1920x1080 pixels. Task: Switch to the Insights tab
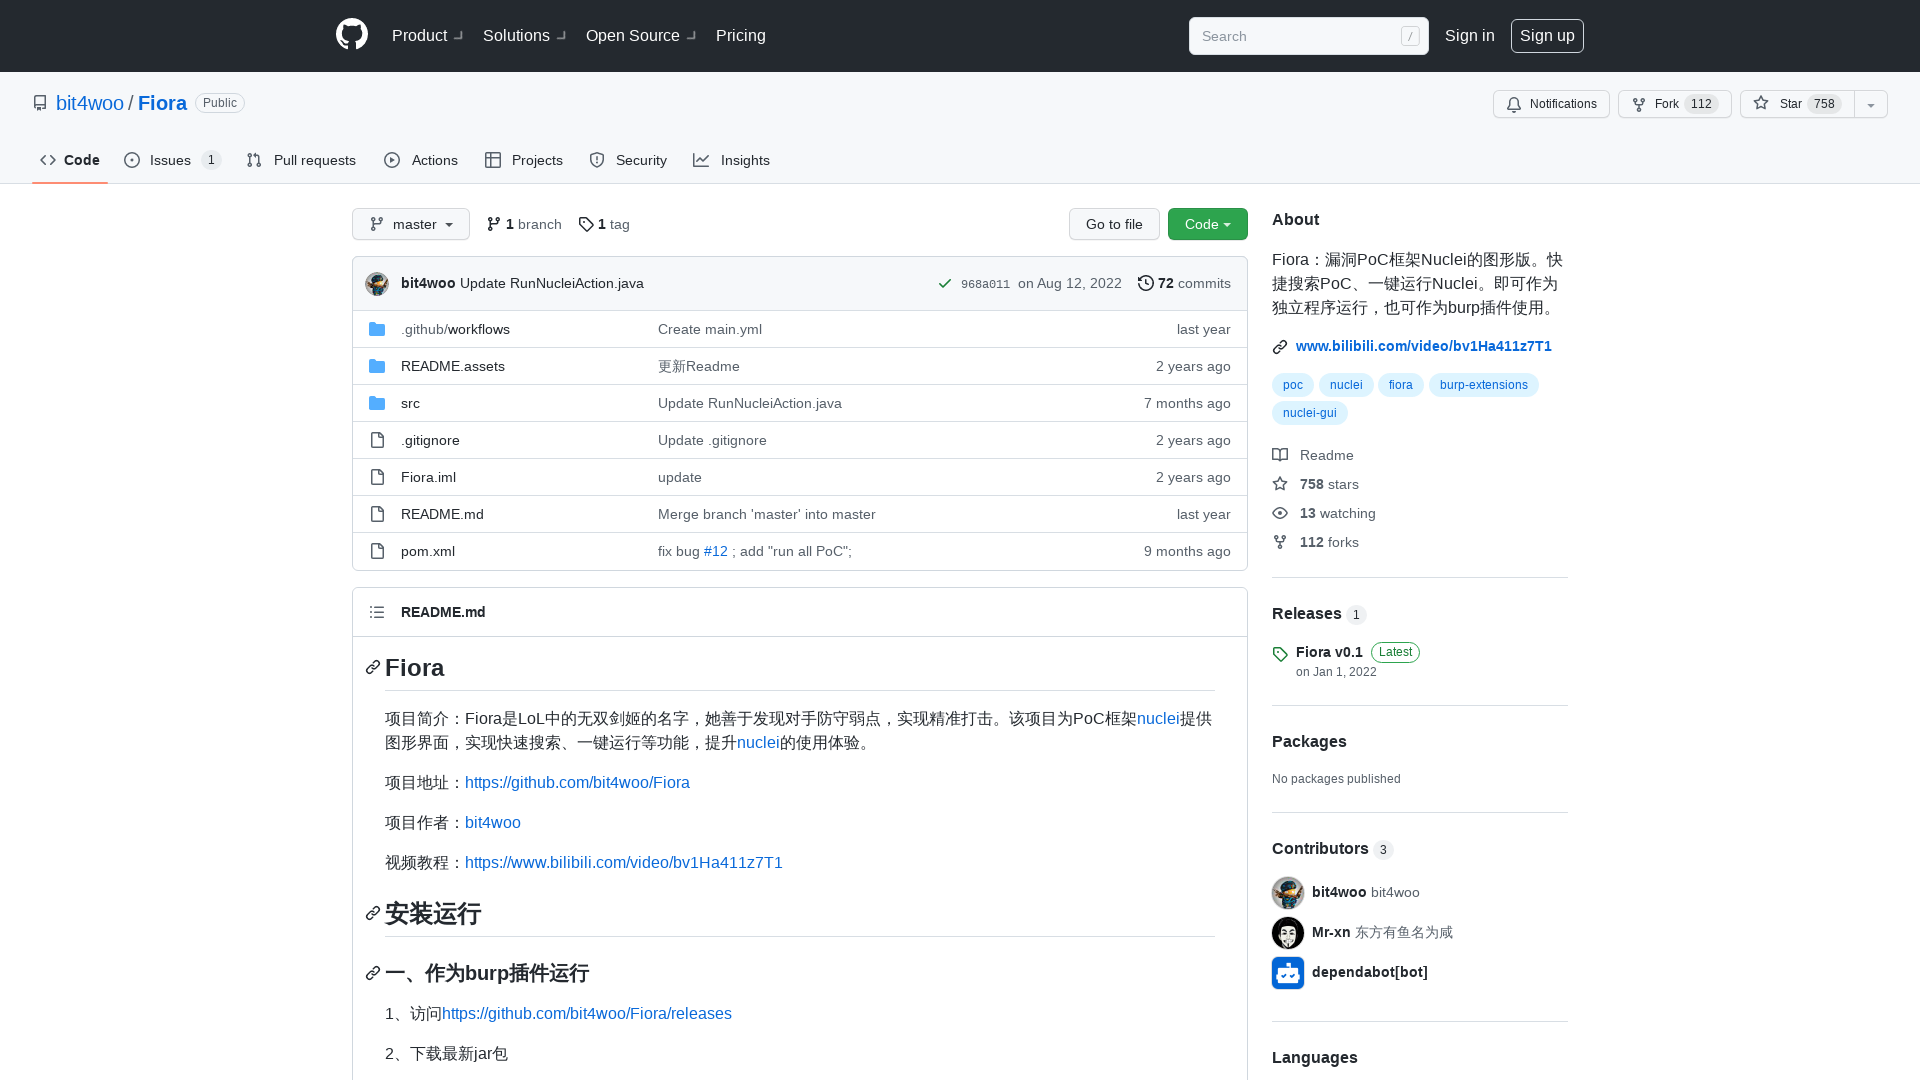pyautogui.click(x=732, y=160)
